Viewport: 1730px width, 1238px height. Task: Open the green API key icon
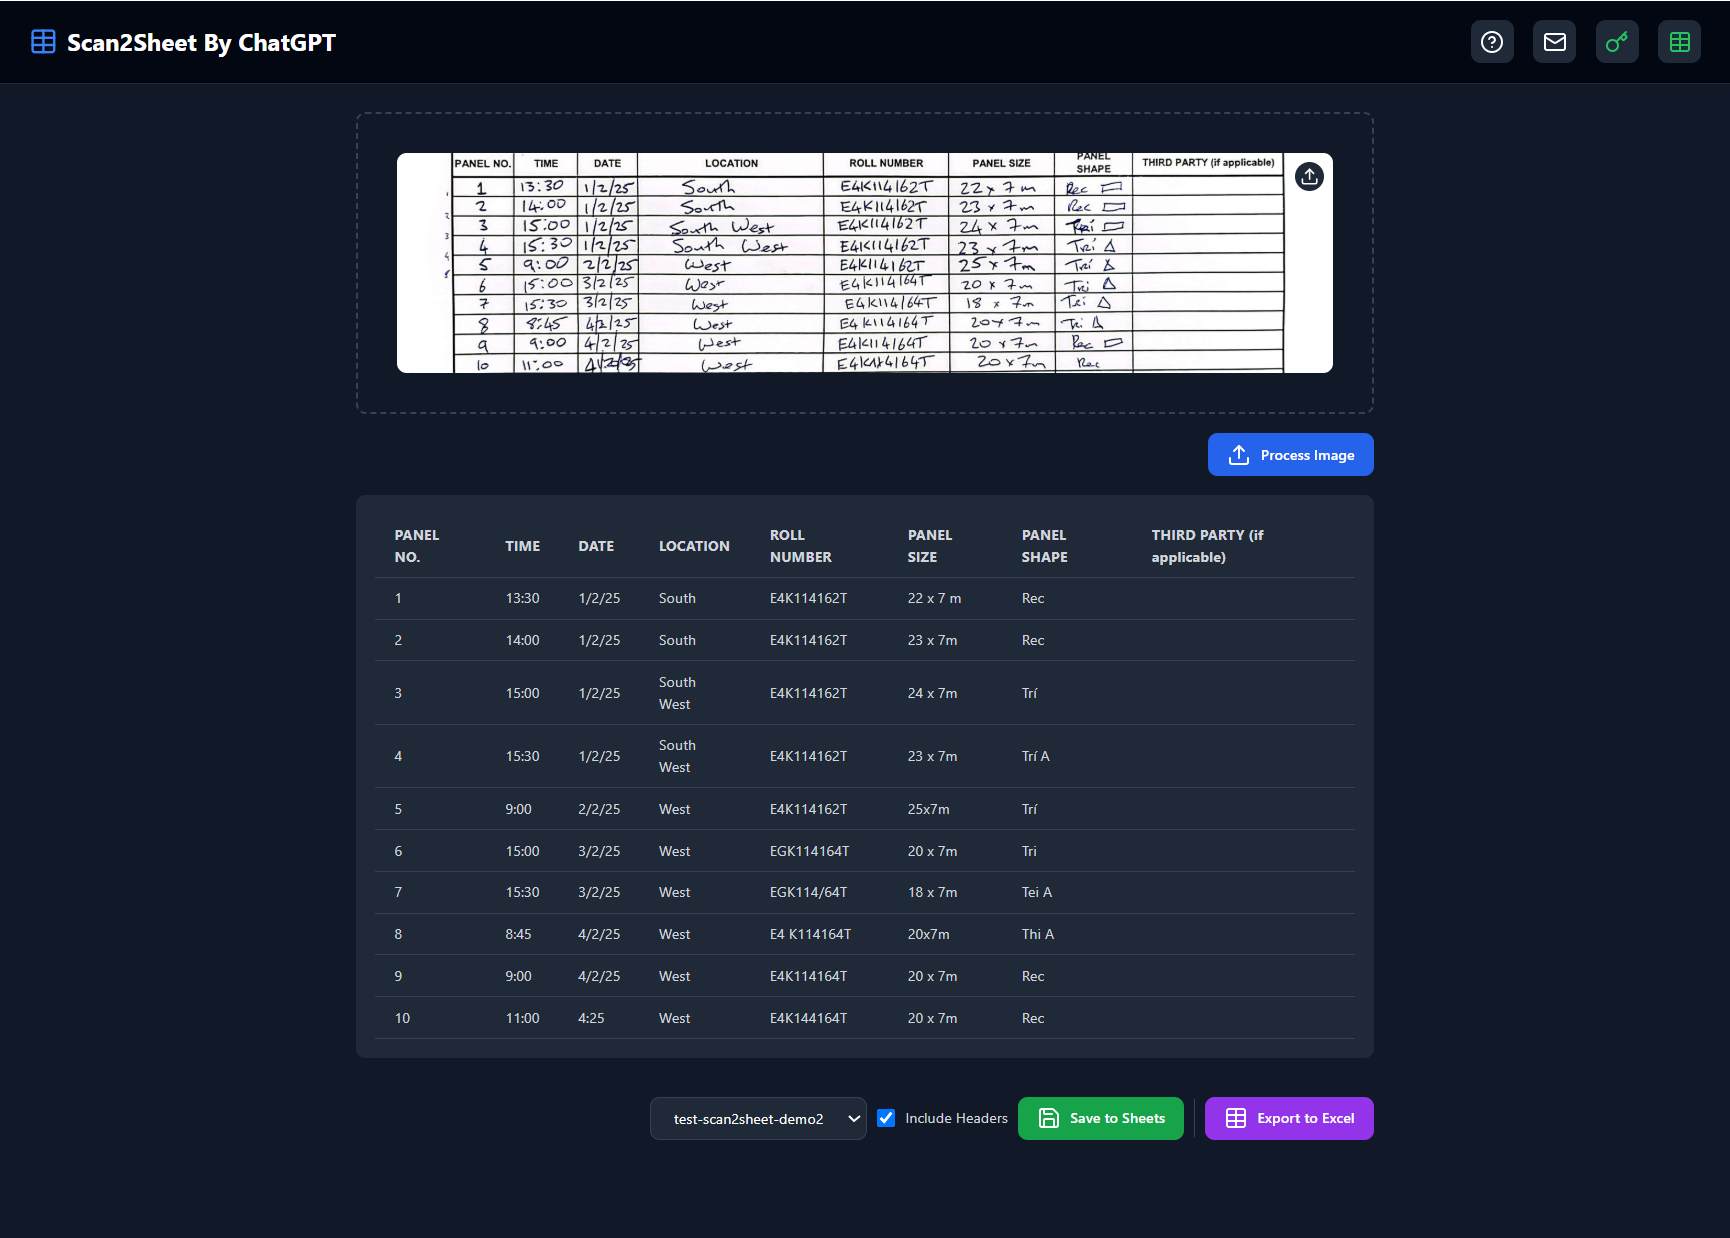pyautogui.click(x=1617, y=42)
